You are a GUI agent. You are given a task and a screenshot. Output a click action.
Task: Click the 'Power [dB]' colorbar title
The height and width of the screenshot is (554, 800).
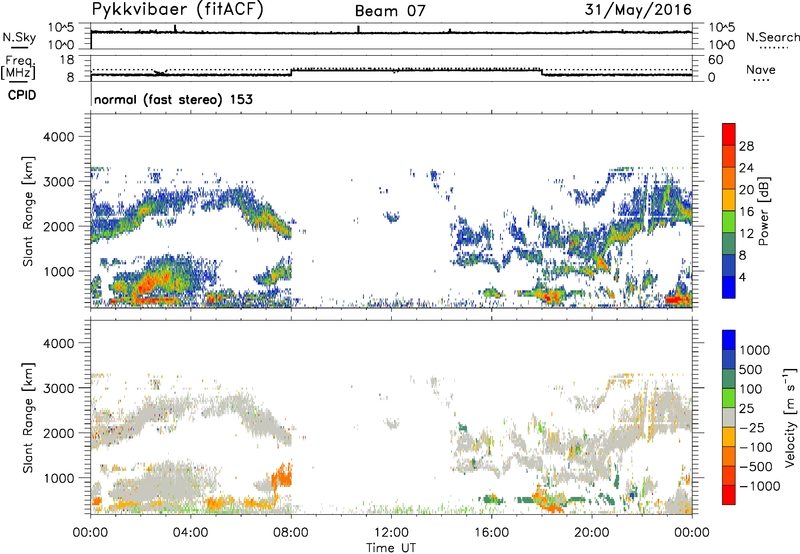click(x=763, y=211)
